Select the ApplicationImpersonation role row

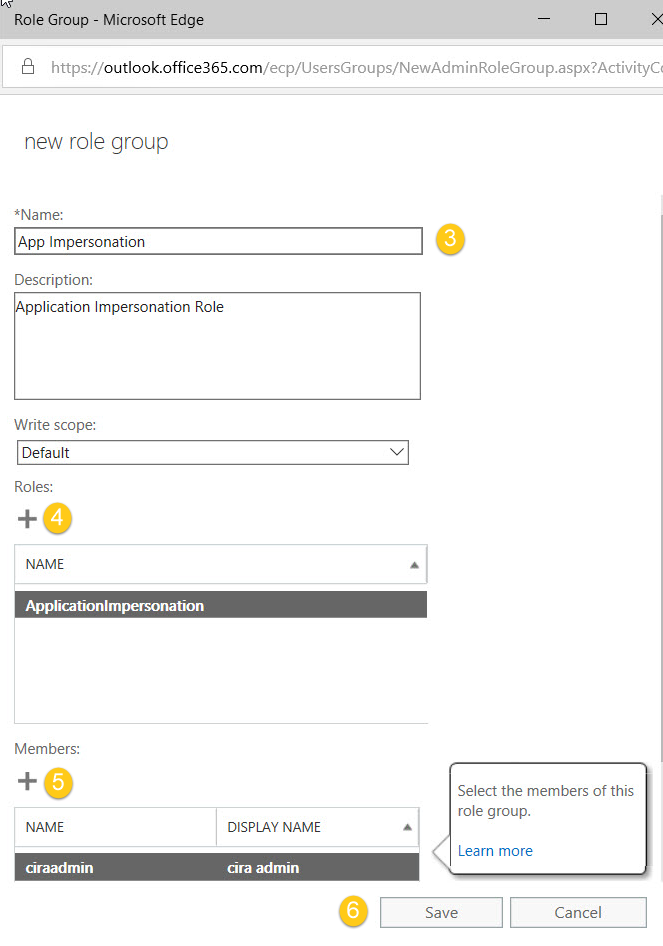click(220, 605)
